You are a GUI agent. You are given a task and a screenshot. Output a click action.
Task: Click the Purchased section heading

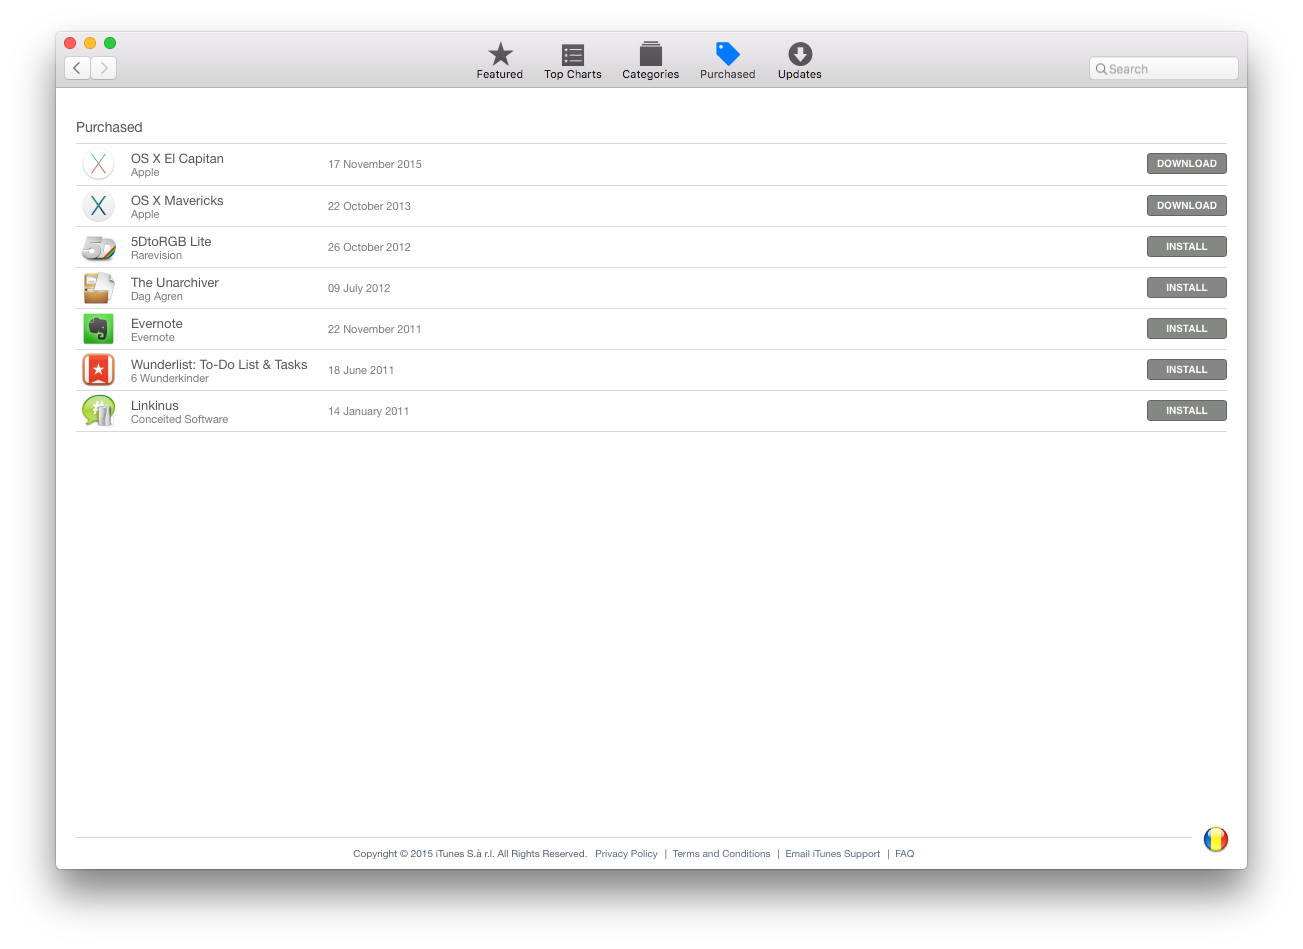(109, 127)
